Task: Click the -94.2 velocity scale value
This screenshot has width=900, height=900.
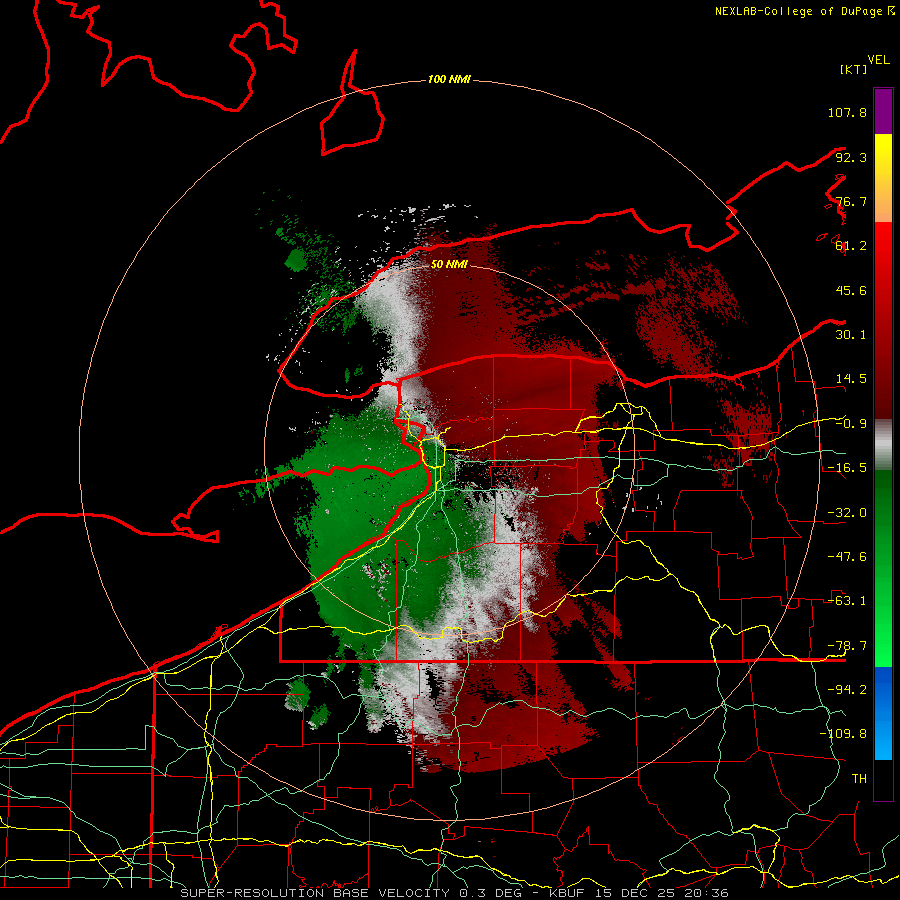Action: pos(847,690)
